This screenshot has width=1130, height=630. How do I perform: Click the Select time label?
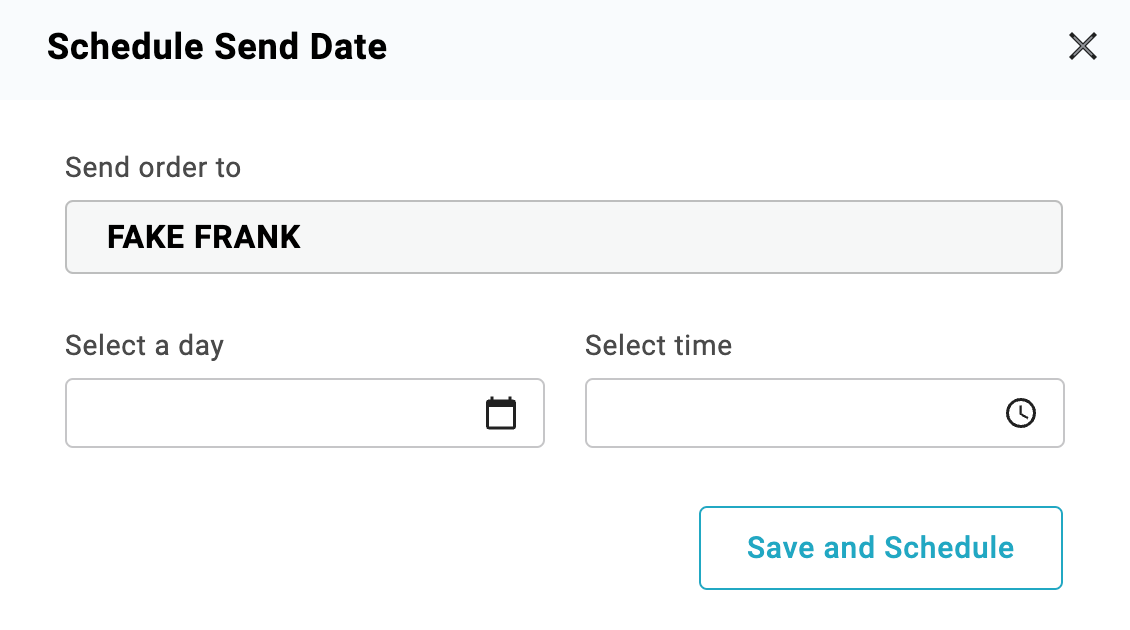658,346
